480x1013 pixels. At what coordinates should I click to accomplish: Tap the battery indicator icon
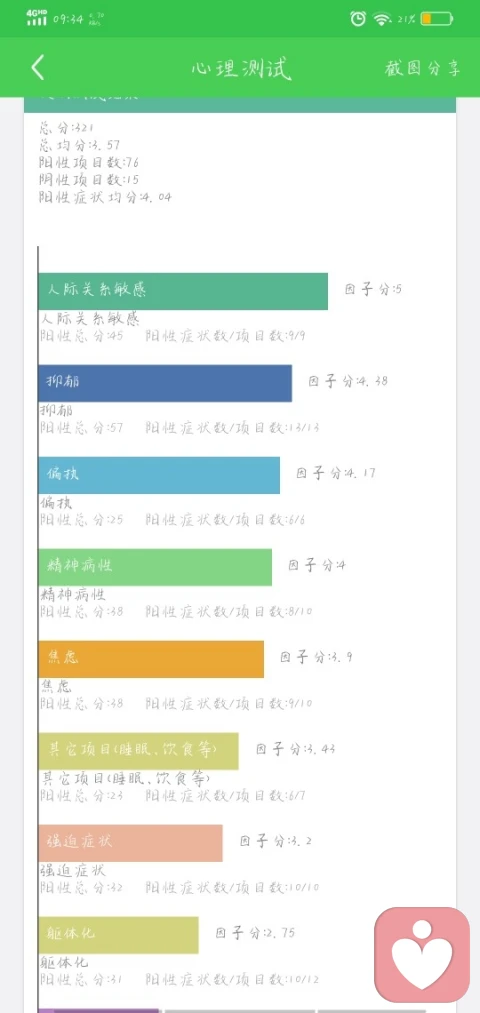coord(437,19)
